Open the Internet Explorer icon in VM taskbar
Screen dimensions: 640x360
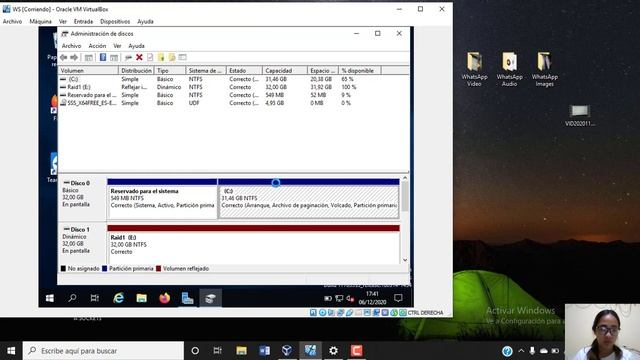coord(118,298)
